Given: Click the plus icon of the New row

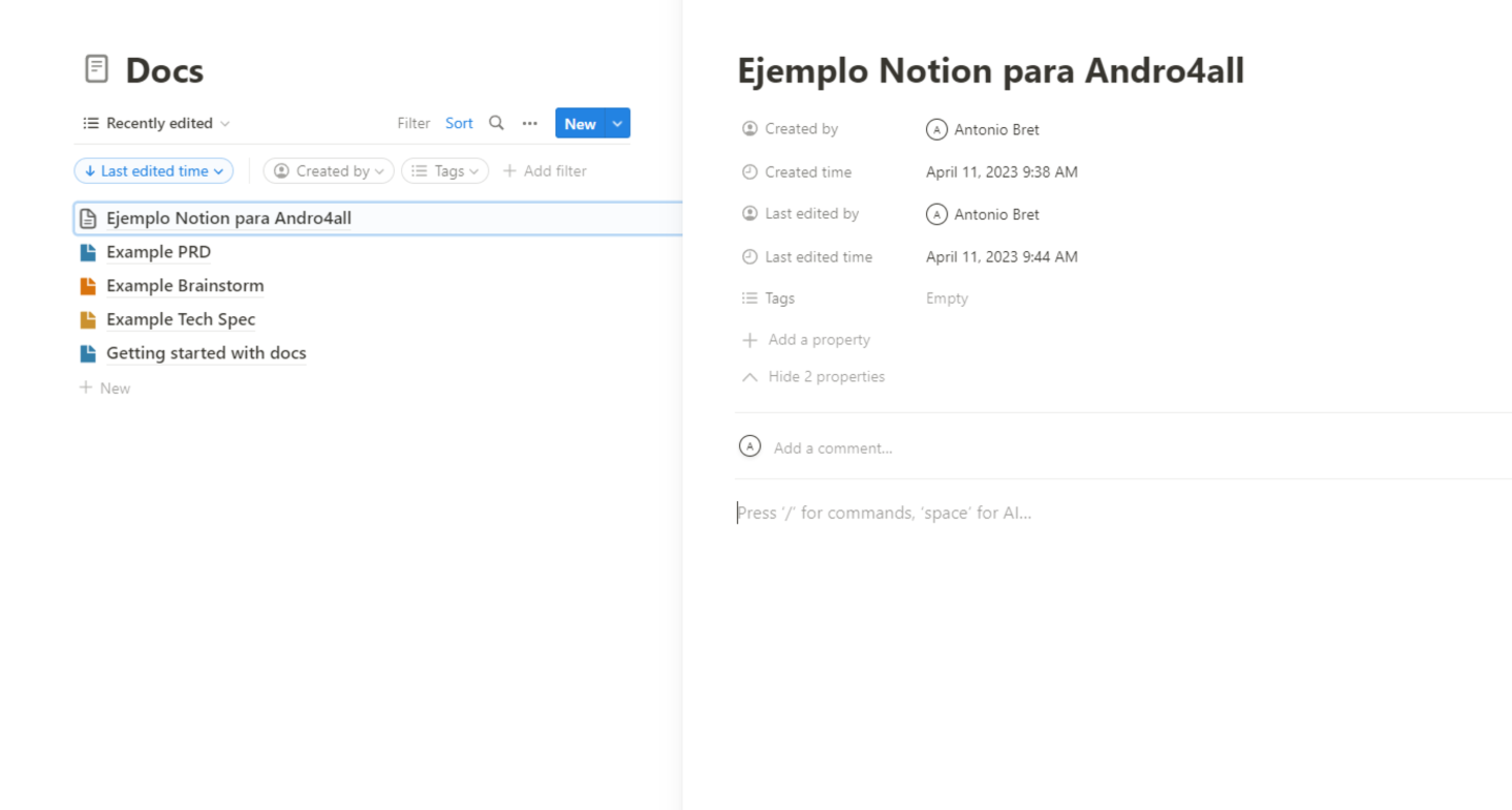Looking at the screenshot, I should [x=86, y=387].
